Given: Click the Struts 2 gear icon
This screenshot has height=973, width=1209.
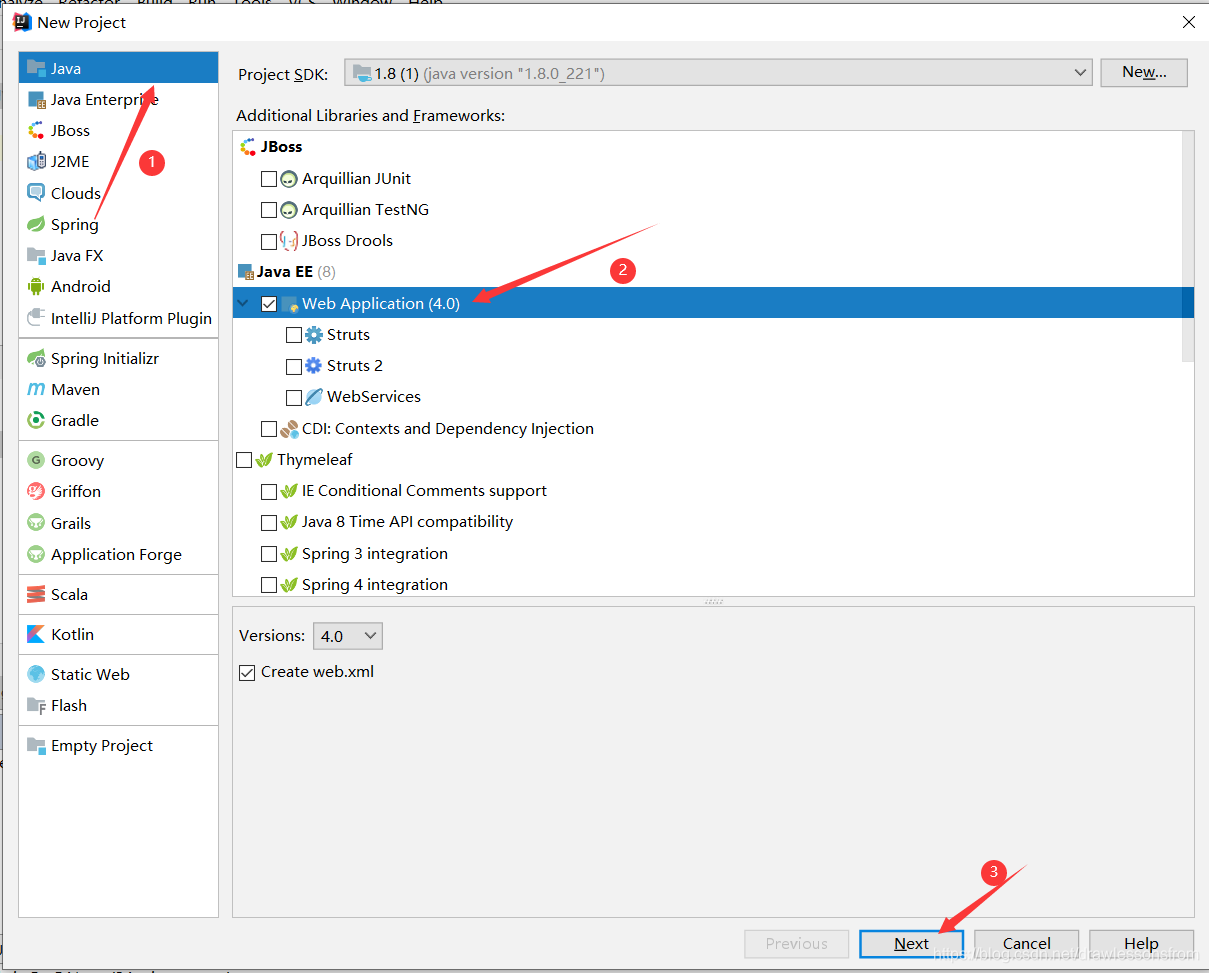Looking at the screenshot, I should point(314,365).
